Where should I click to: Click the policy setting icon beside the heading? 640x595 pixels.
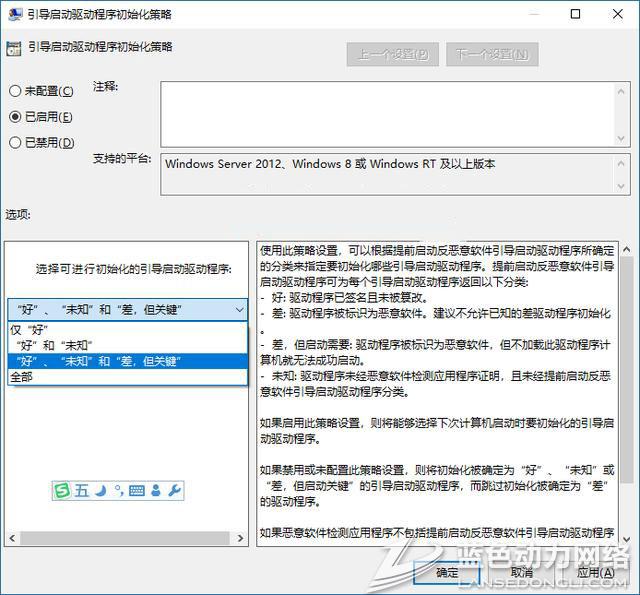[13, 47]
